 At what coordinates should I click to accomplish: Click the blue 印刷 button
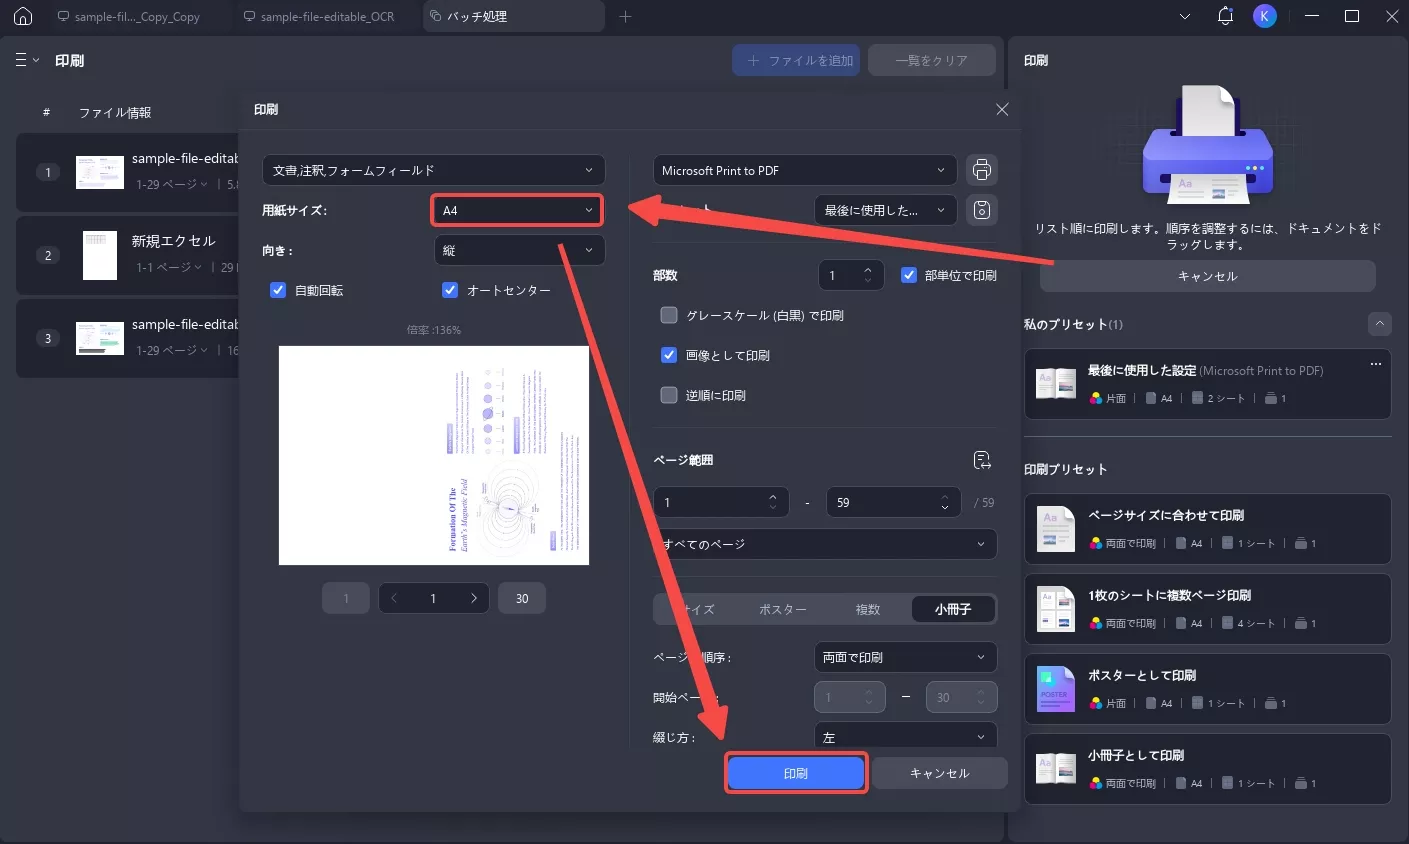pos(796,773)
